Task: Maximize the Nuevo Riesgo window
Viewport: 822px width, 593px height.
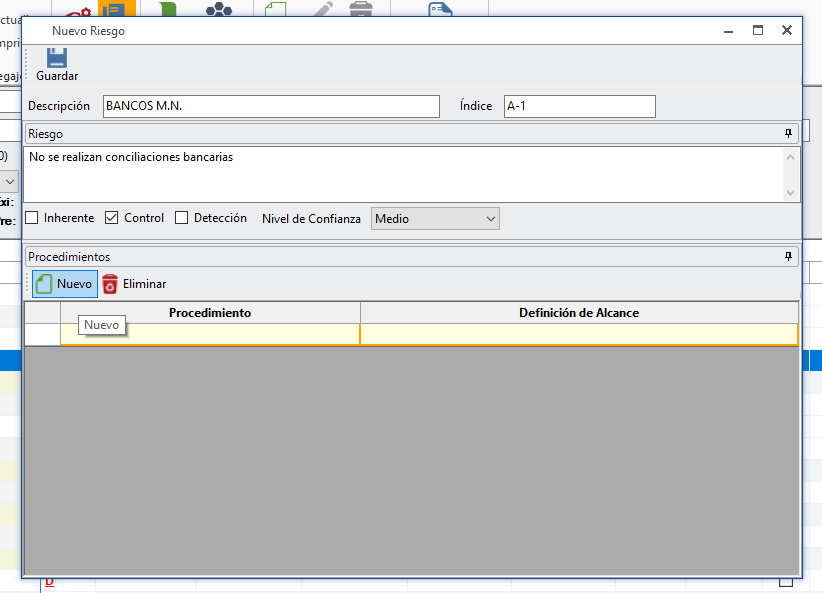Action: (758, 31)
